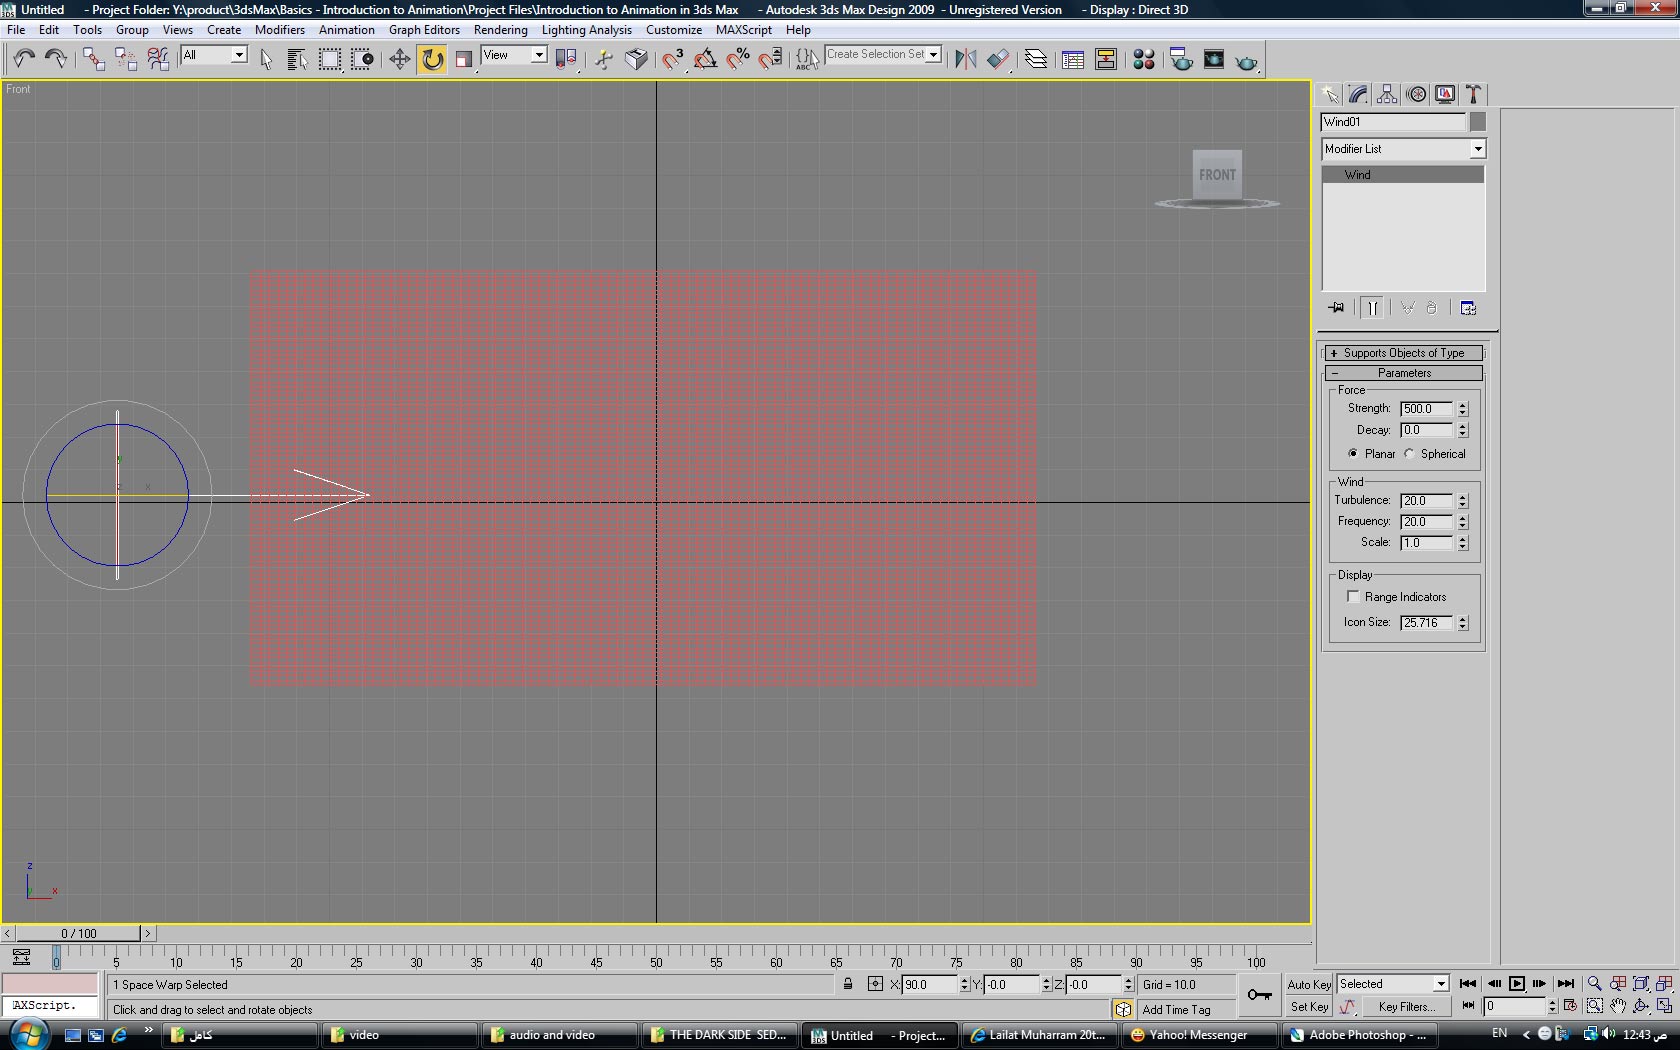Open the Layer Manager

pyautogui.click(x=1036, y=59)
